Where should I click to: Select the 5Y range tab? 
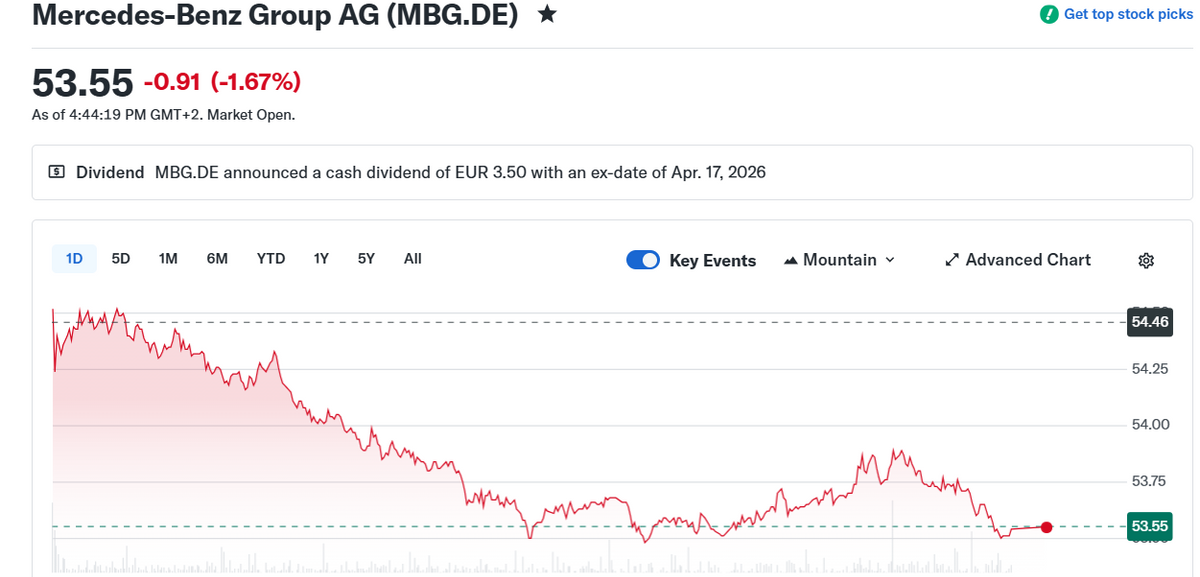point(366,258)
